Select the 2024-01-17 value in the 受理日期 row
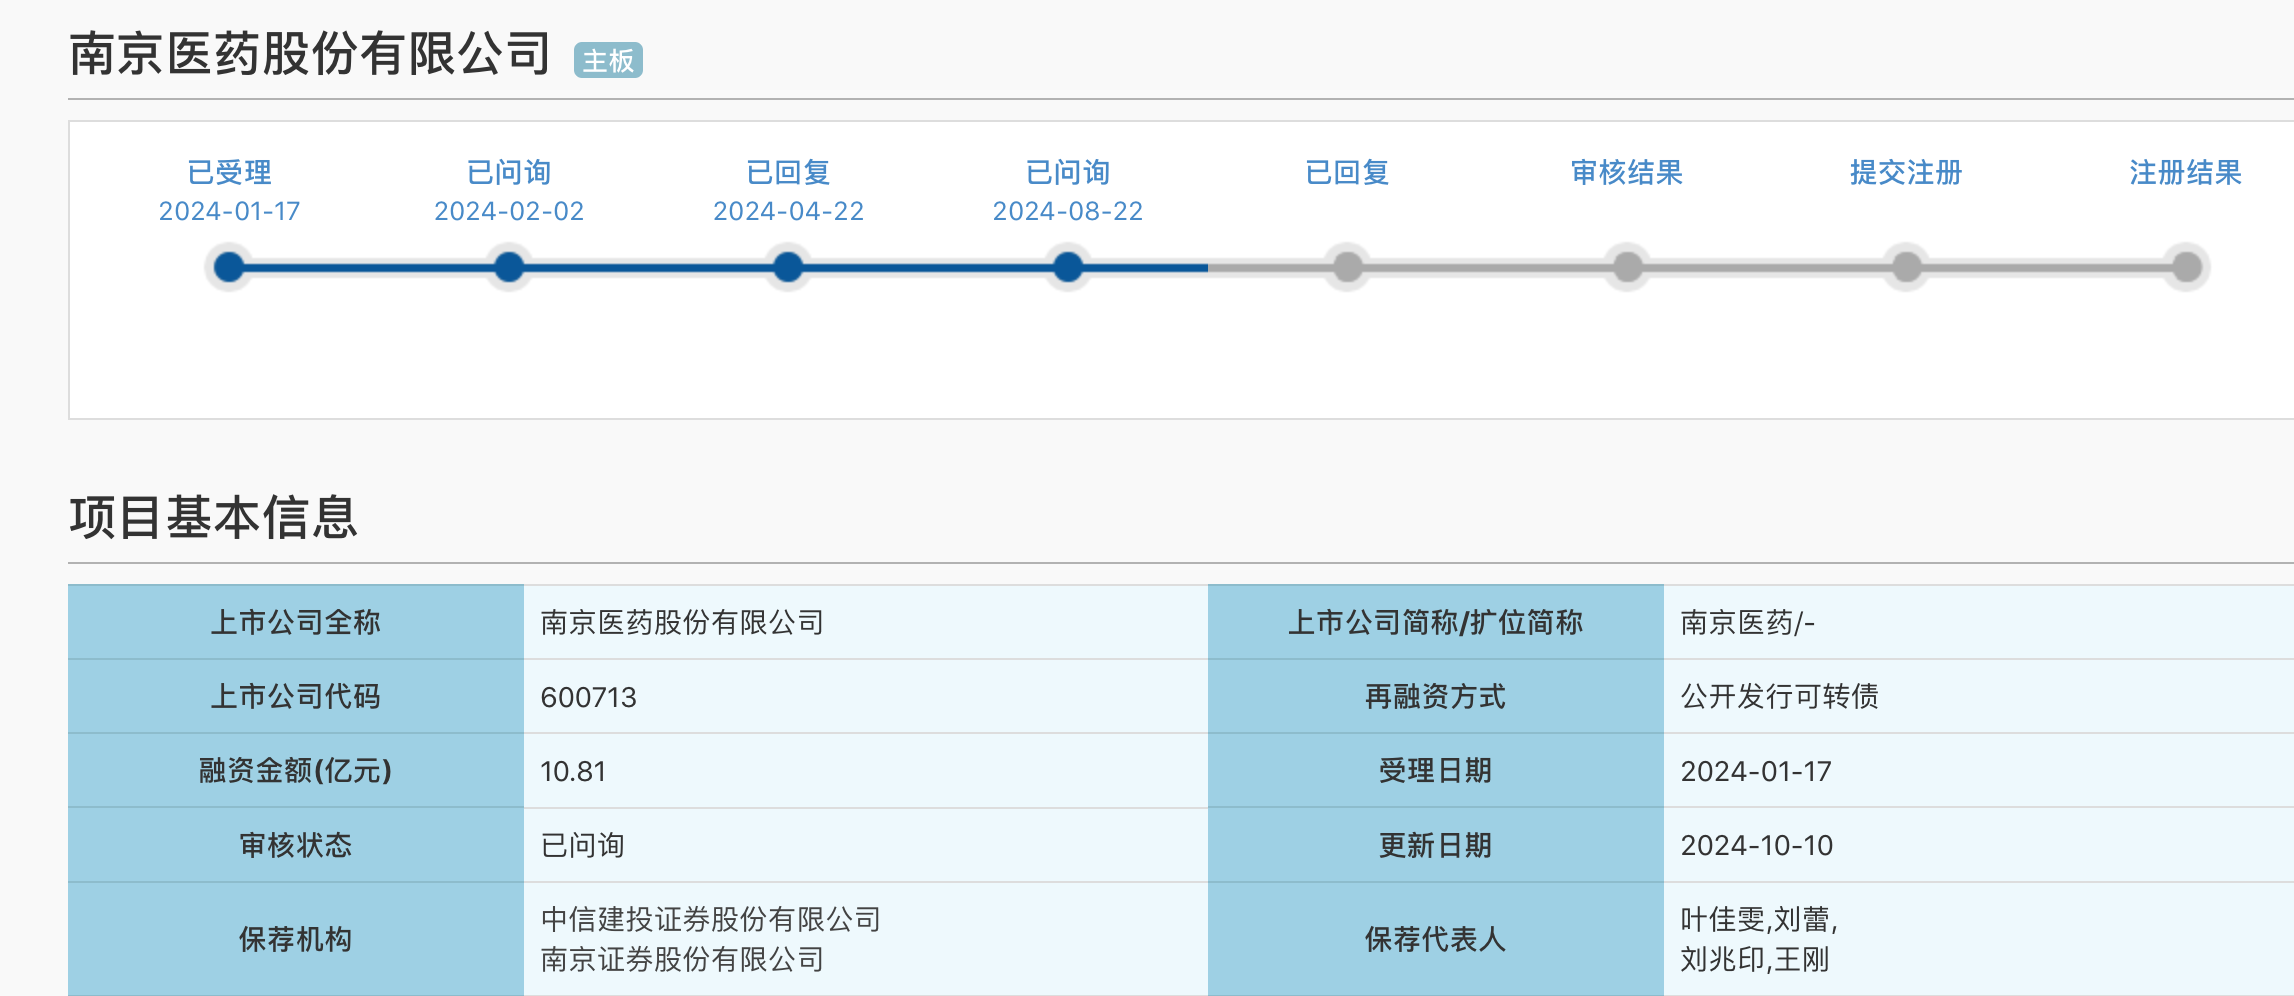The width and height of the screenshot is (2294, 996). coord(1756,771)
